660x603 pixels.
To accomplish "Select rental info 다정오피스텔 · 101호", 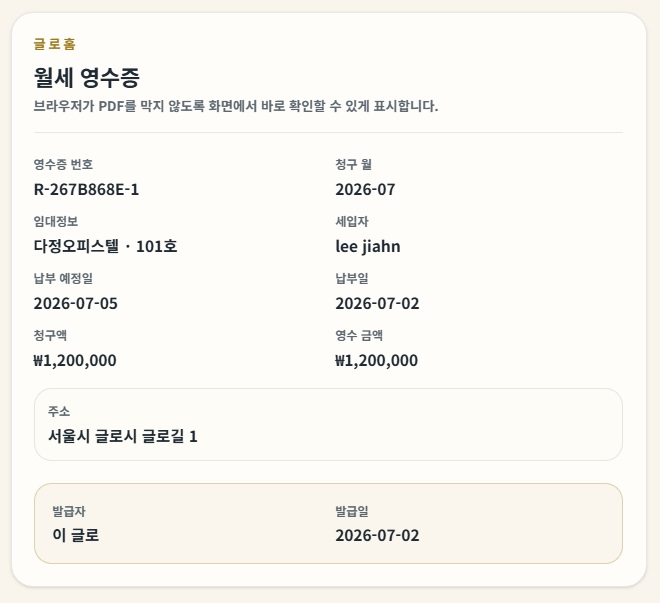I will (x=105, y=247).
